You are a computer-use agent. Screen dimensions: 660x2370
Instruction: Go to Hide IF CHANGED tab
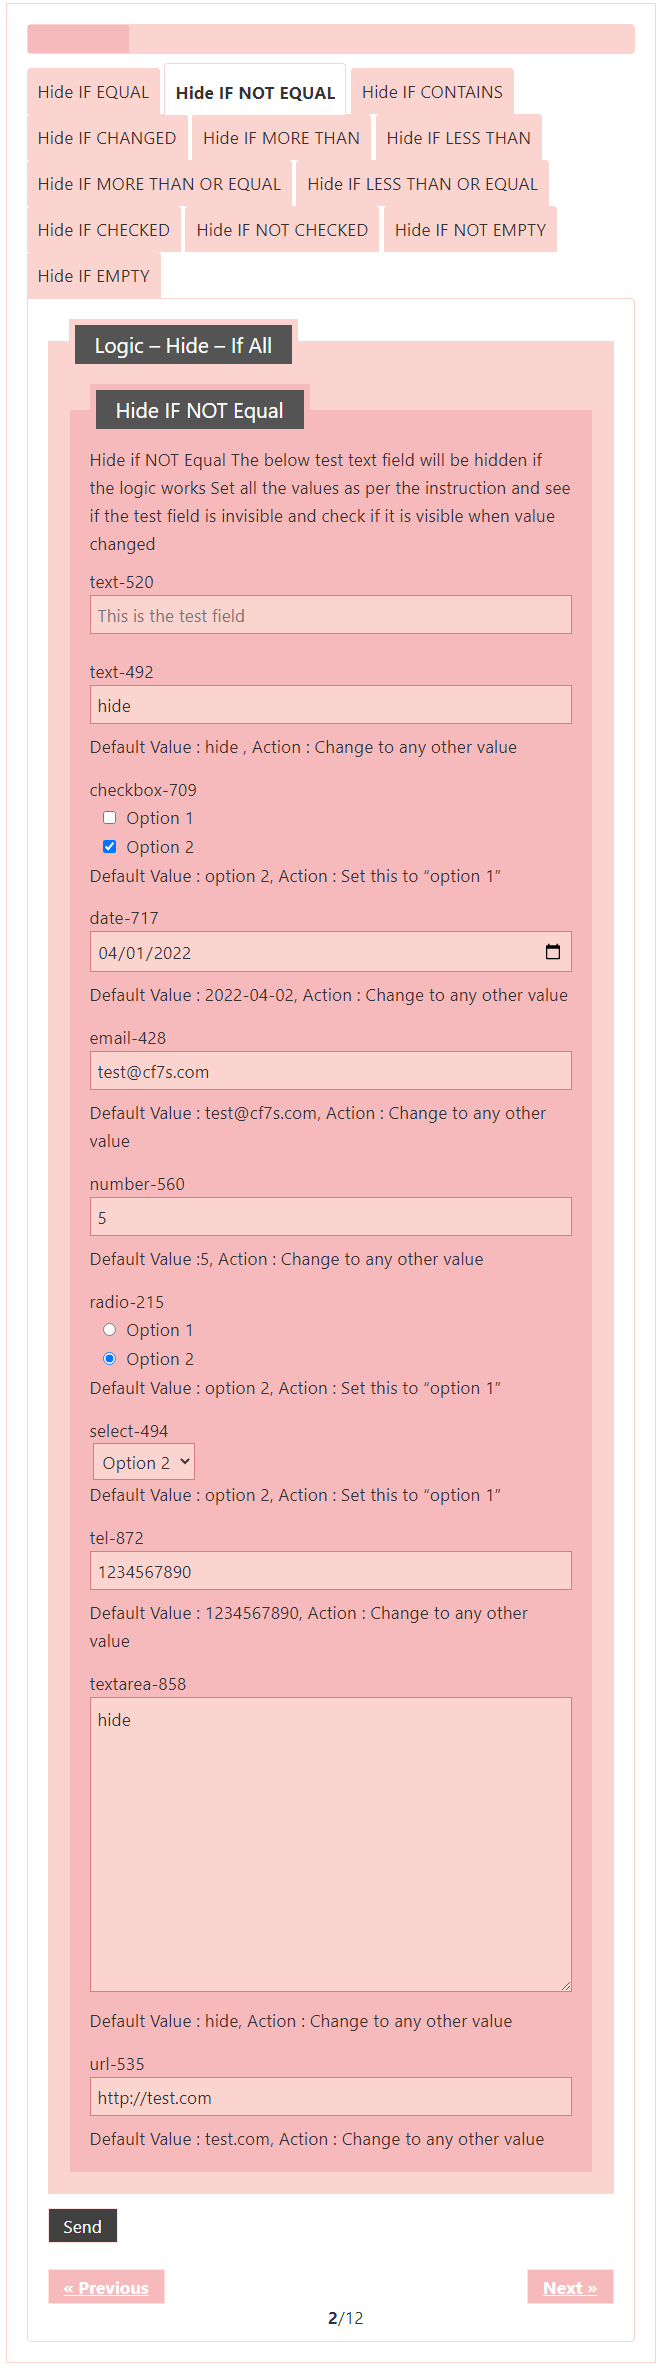107,138
